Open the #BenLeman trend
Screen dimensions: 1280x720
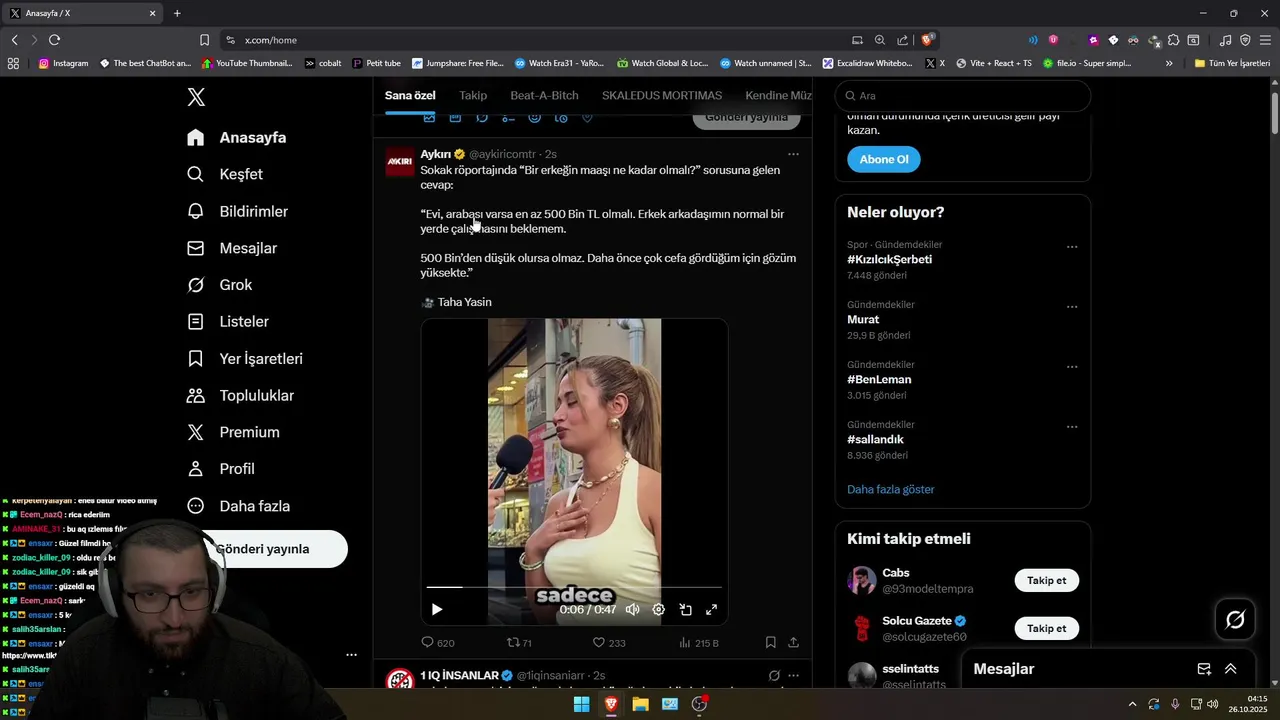879,379
